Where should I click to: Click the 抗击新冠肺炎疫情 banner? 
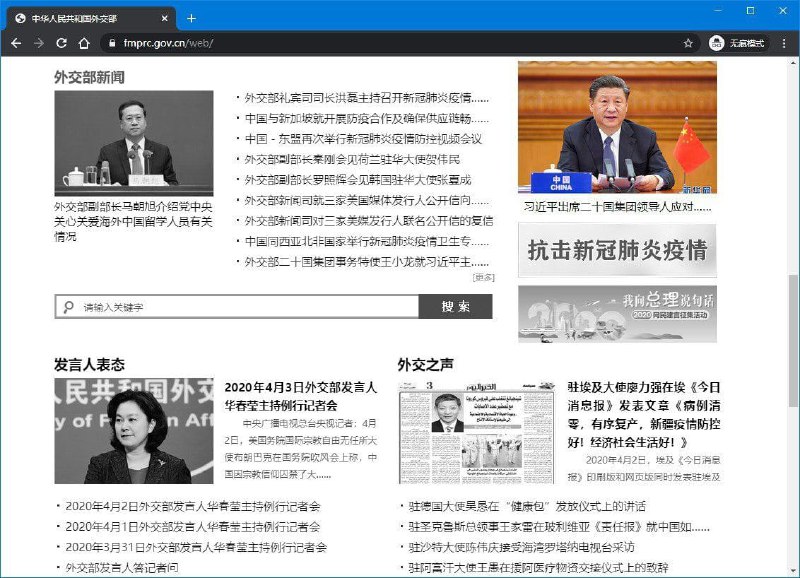coord(620,251)
